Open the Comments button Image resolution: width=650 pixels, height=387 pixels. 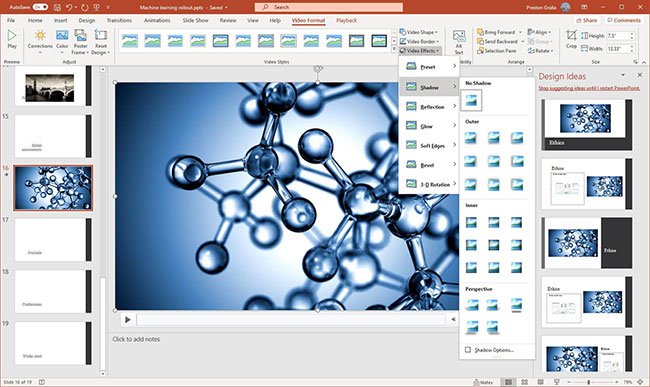tap(624, 20)
